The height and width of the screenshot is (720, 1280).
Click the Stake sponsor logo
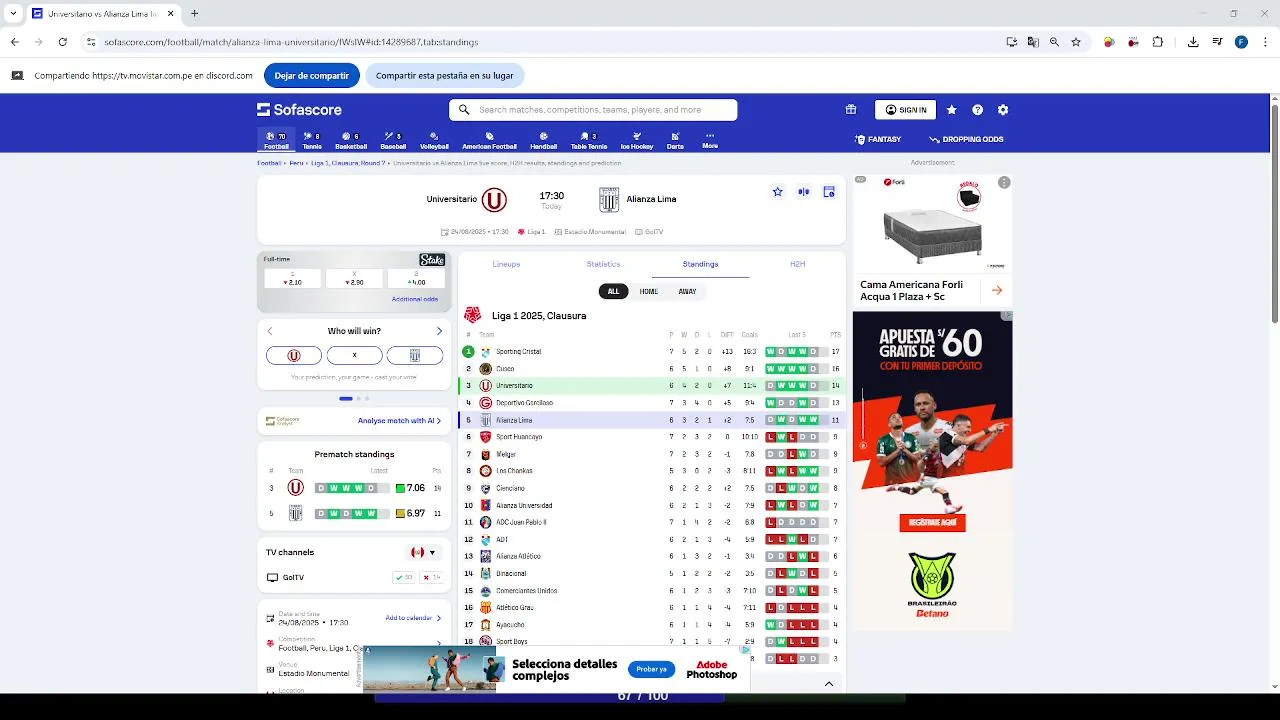pyautogui.click(x=432, y=260)
